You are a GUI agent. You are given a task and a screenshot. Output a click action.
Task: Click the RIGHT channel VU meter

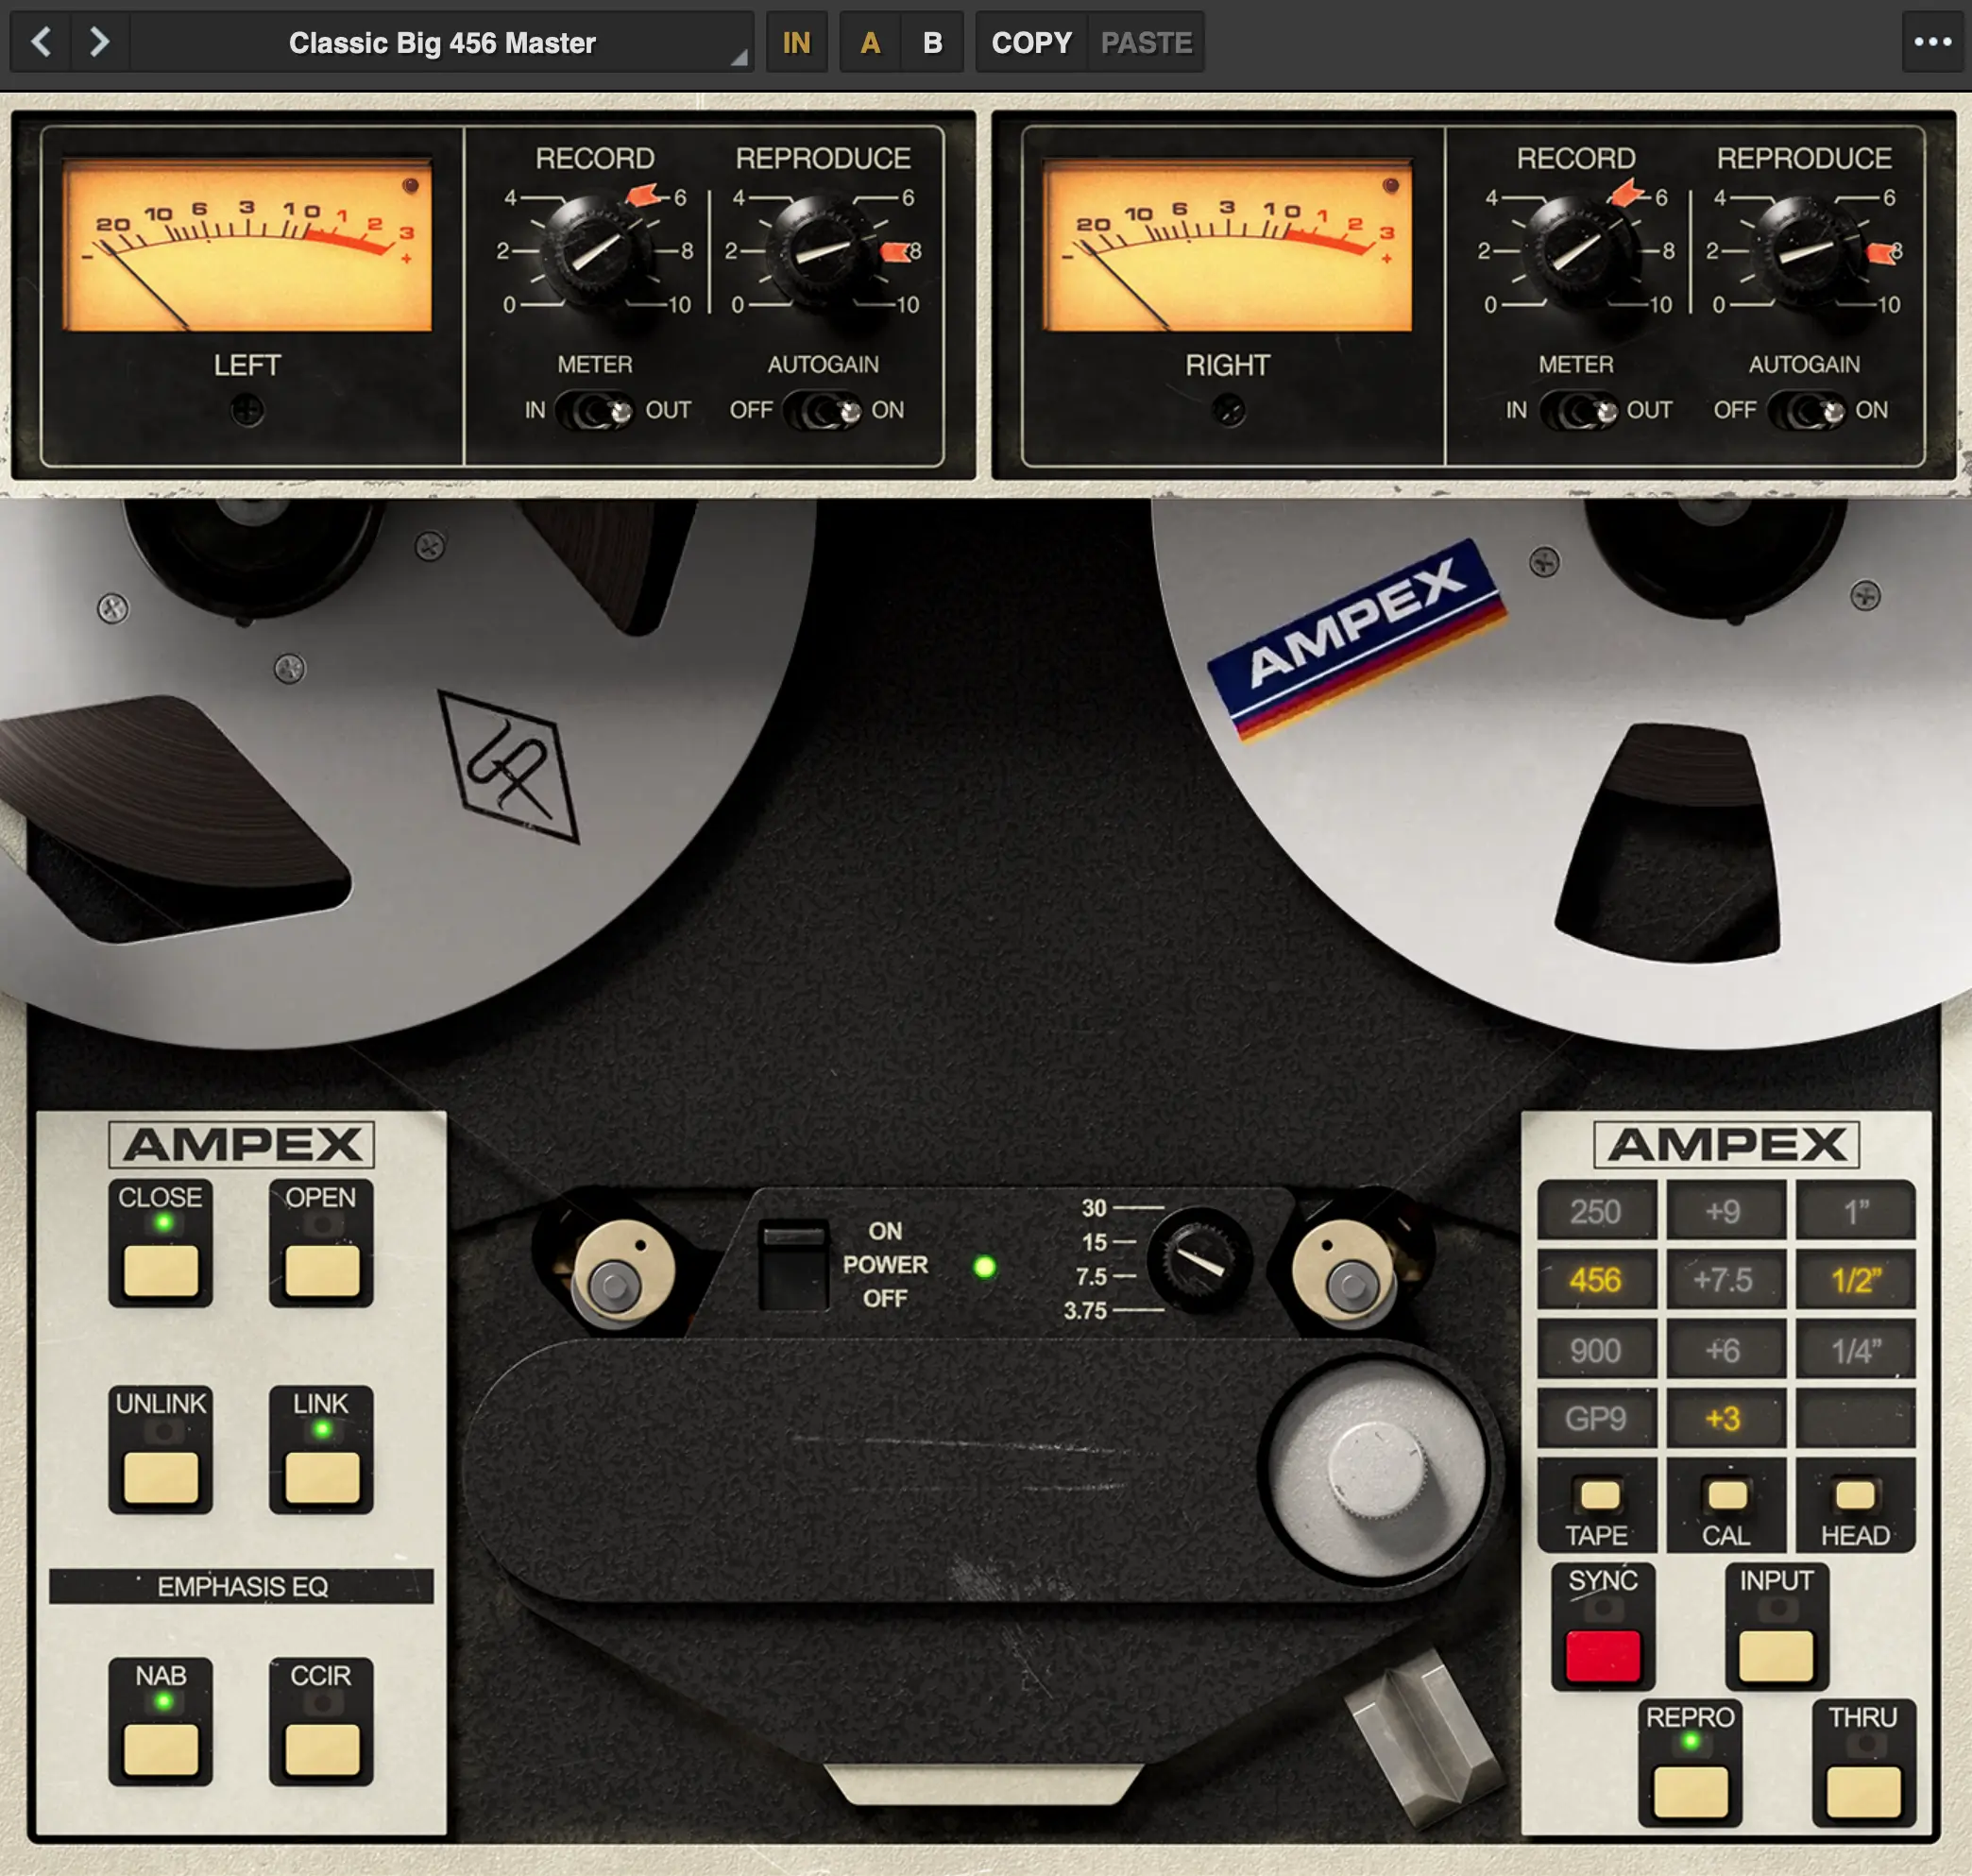[1227, 243]
